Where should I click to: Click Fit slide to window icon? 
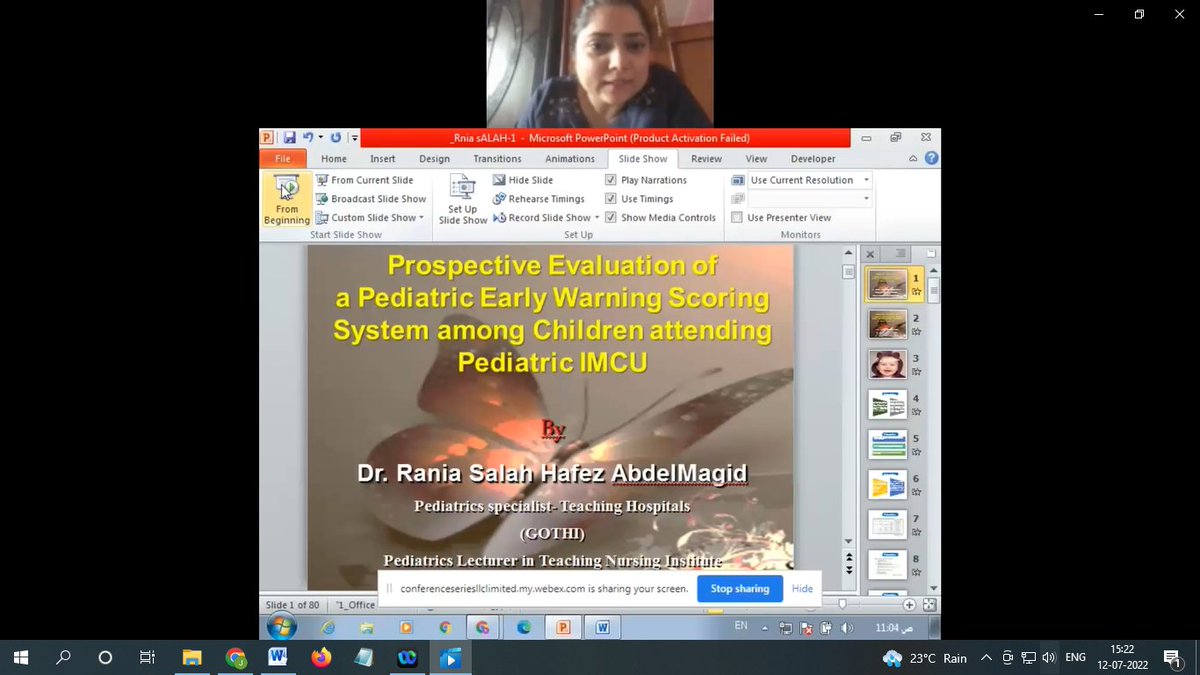(930, 605)
